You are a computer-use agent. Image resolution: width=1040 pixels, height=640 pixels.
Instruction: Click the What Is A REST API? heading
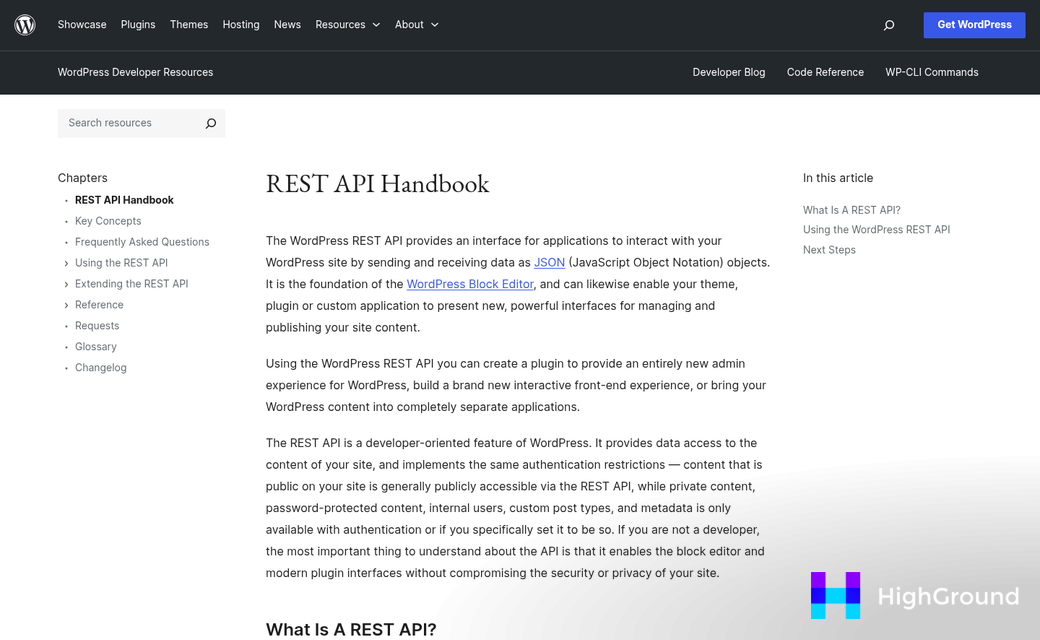[351, 629]
